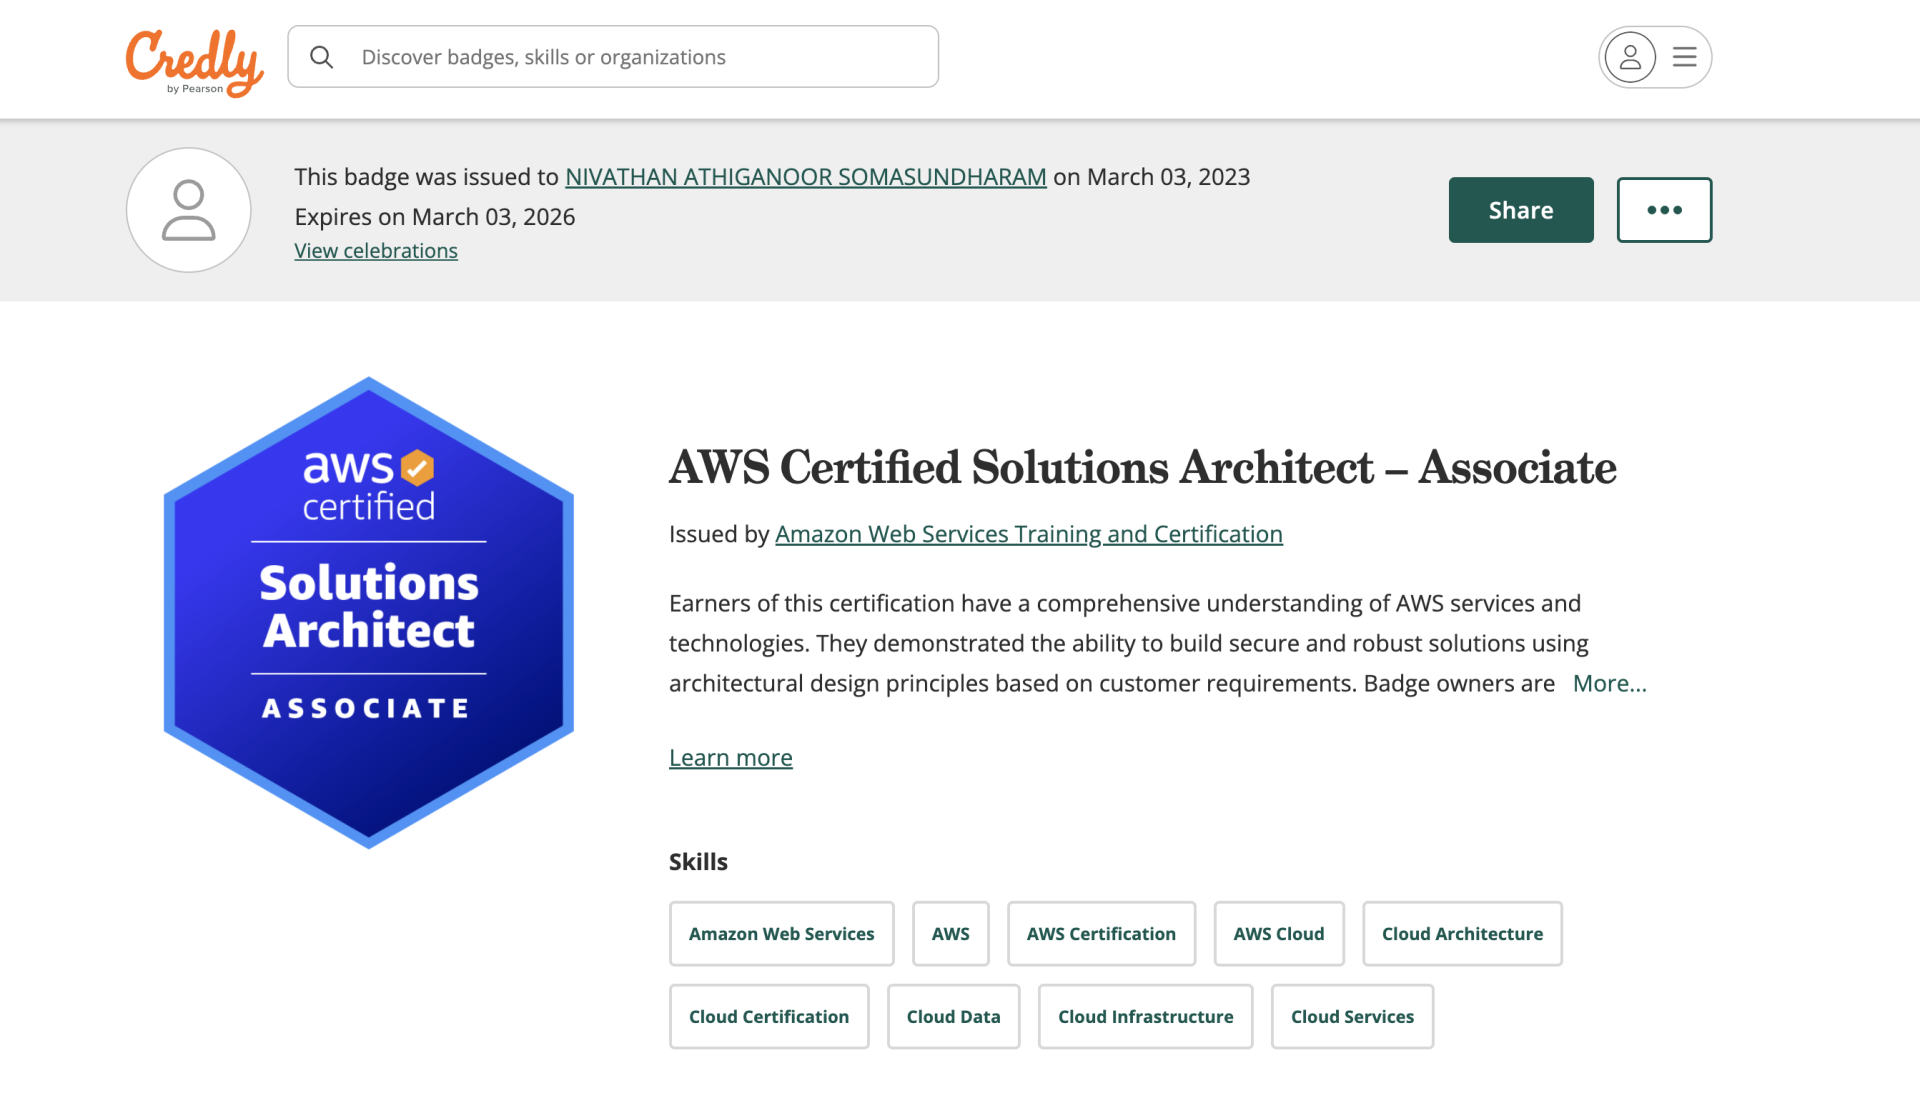
Task: Select the AWS Certification skill tag
Action: tap(1102, 934)
